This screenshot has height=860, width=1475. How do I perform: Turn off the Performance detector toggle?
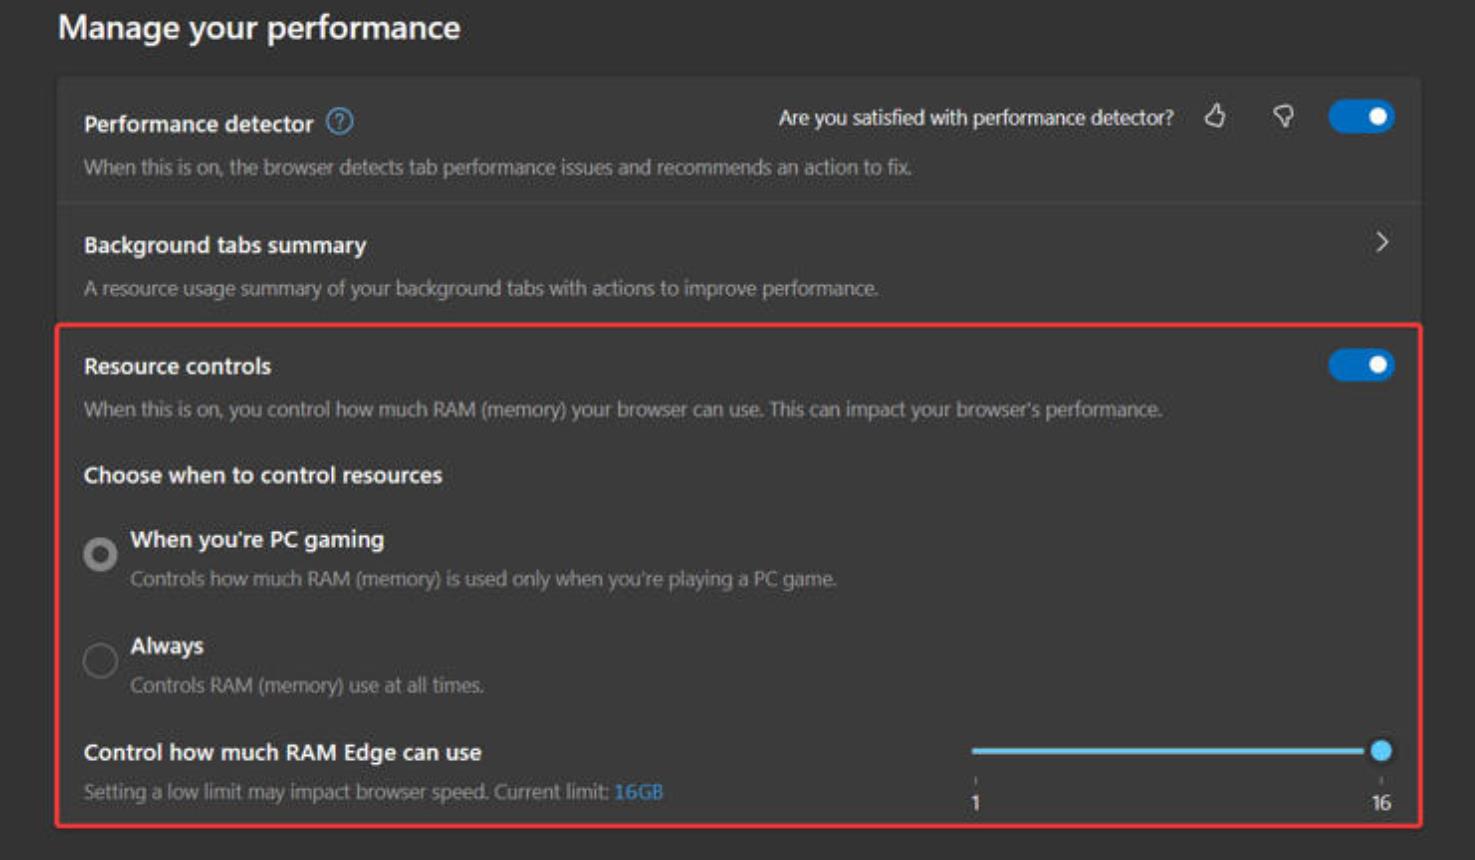(x=1361, y=117)
